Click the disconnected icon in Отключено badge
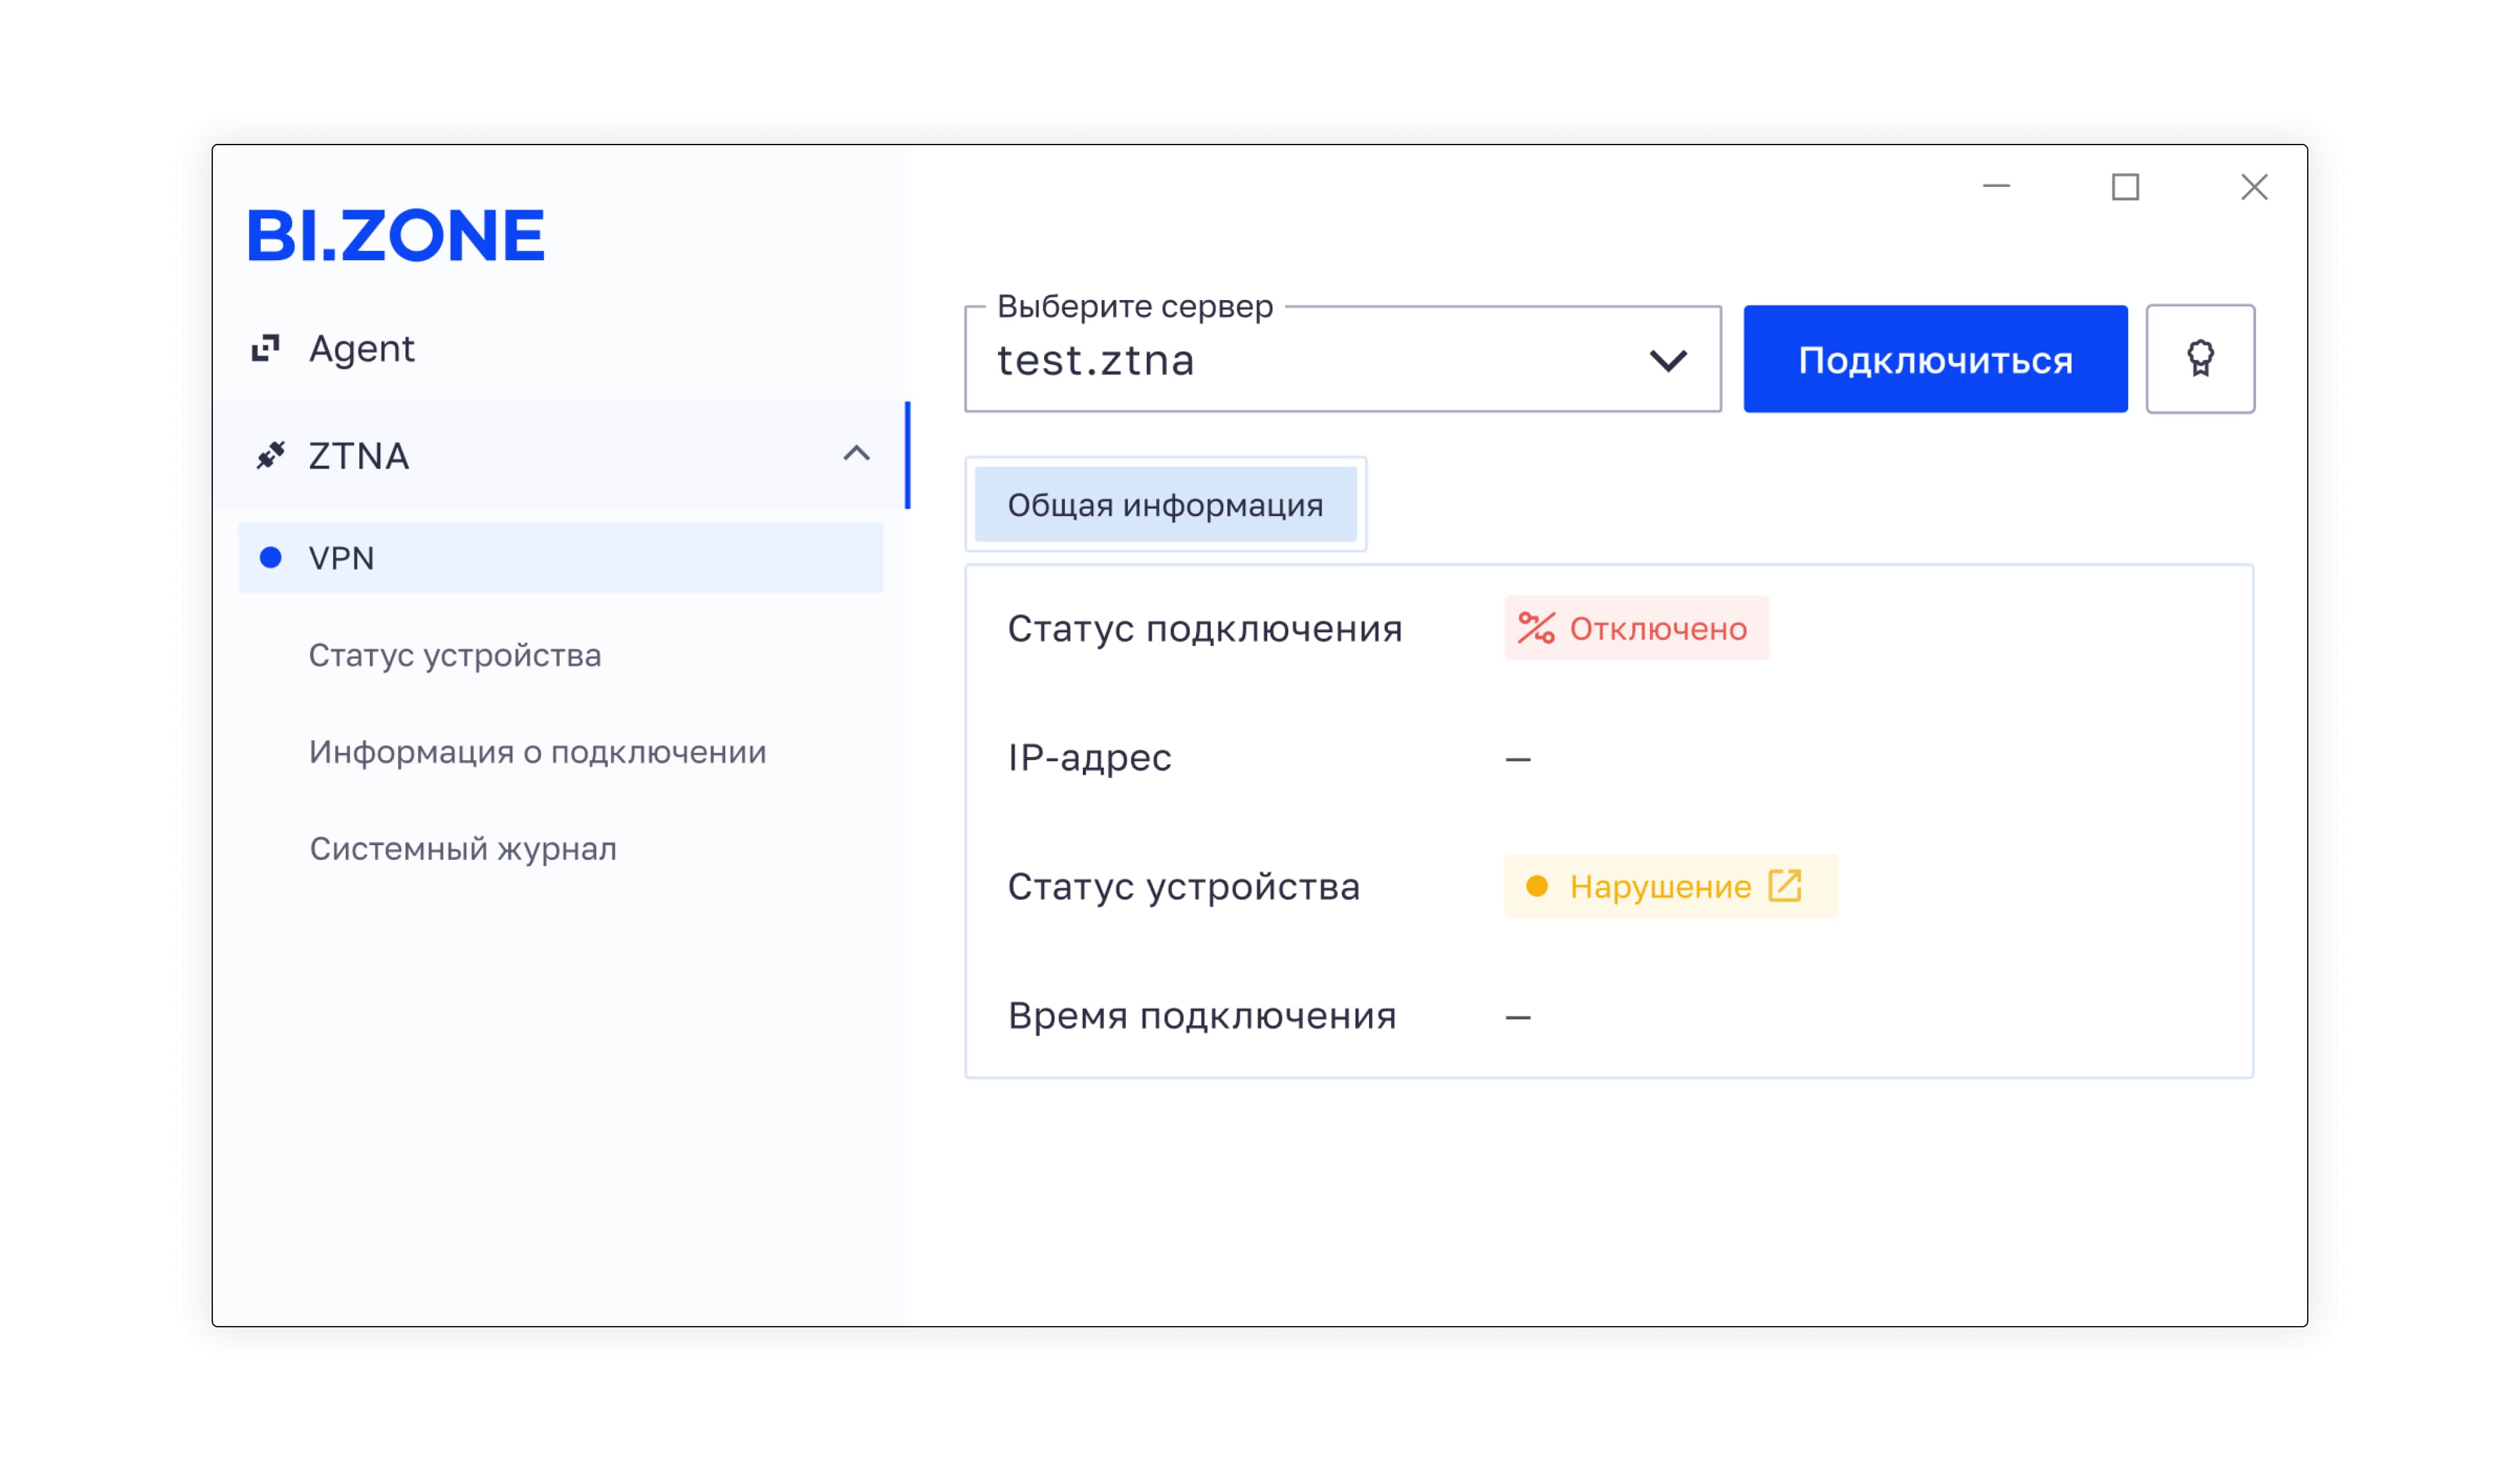Viewport: 2520px width, 1470px height. pos(1536,628)
